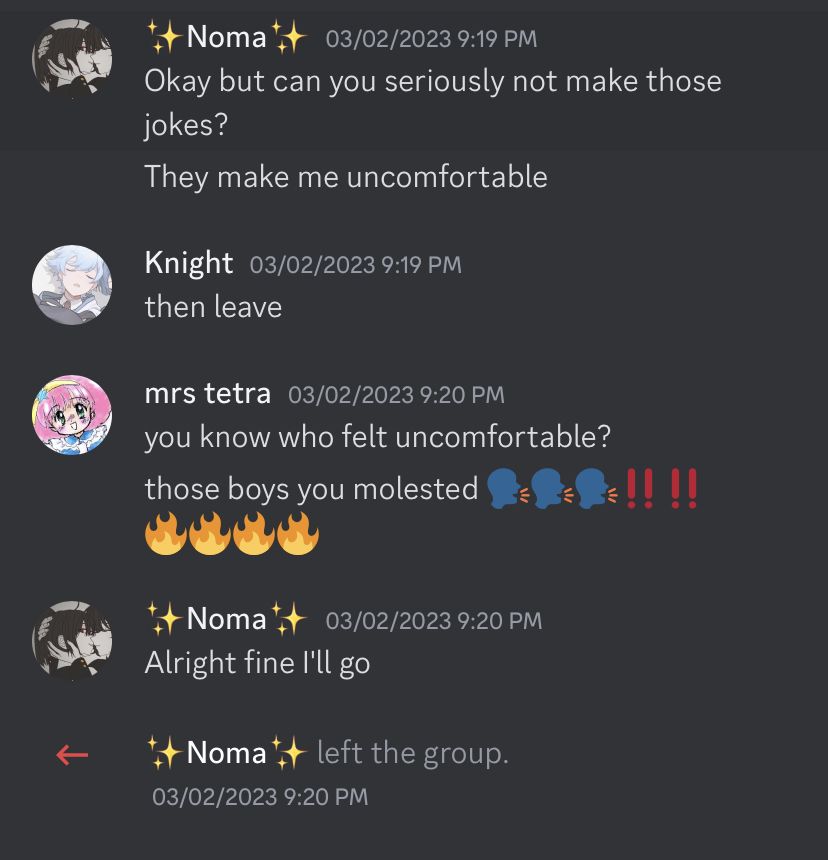This screenshot has width=828, height=860.
Task: Select the 'then leave' message
Action: (213, 307)
